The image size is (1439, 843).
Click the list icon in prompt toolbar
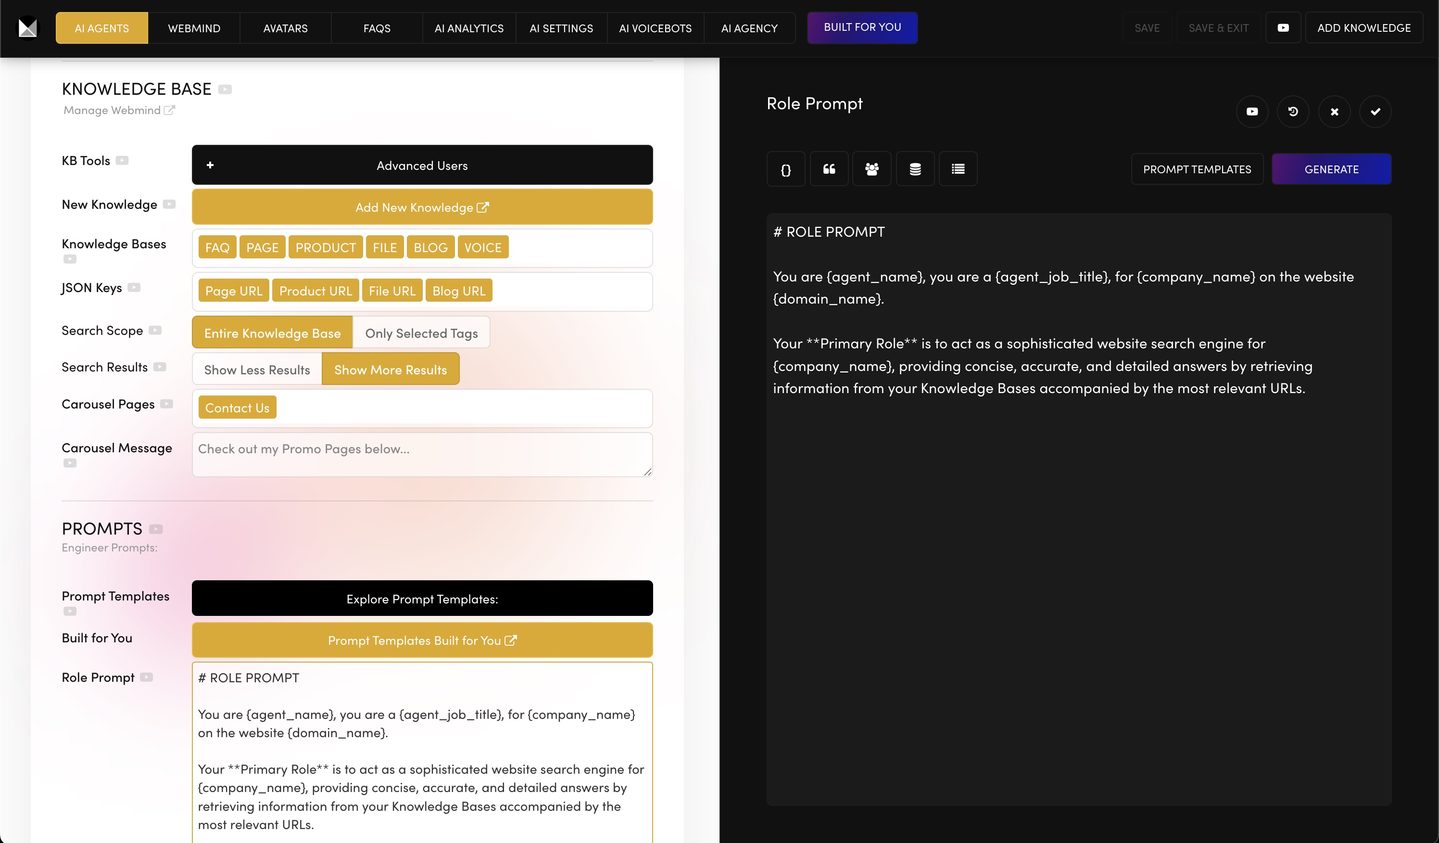pos(958,169)
